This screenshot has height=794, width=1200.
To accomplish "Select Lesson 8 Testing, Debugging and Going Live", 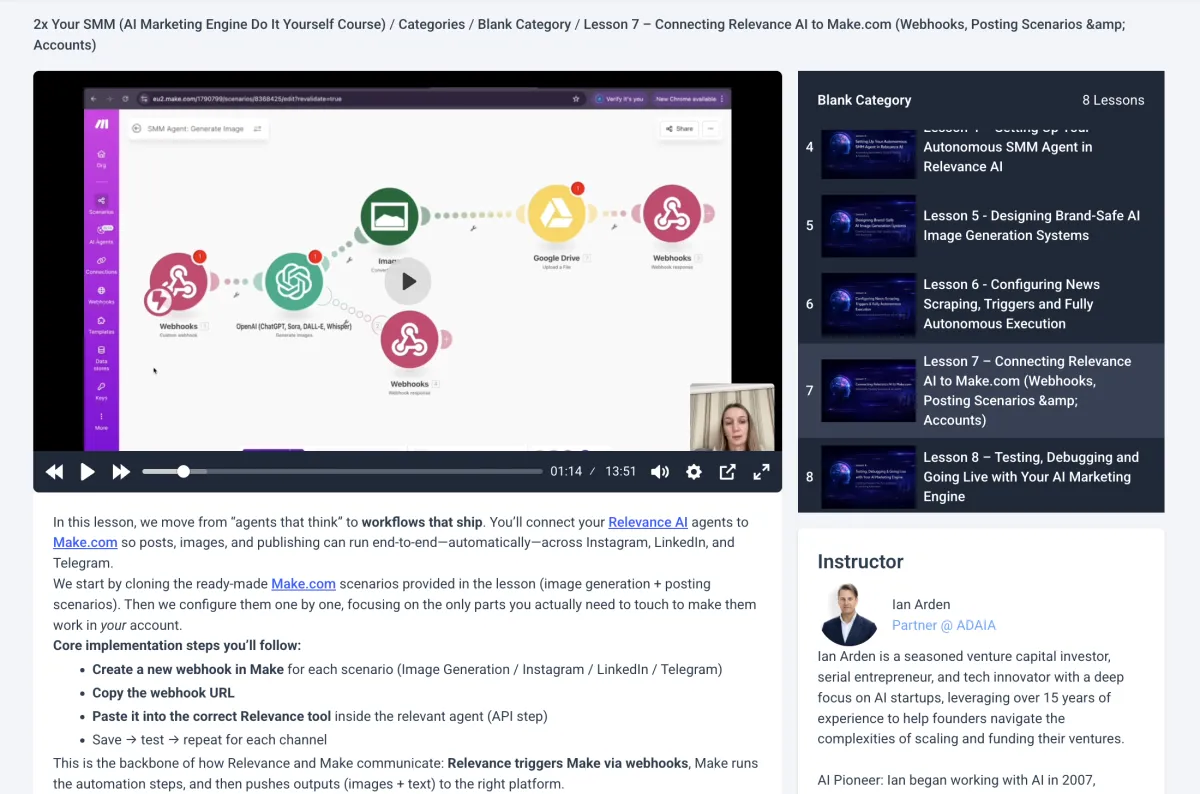I will tap(981, 477).
